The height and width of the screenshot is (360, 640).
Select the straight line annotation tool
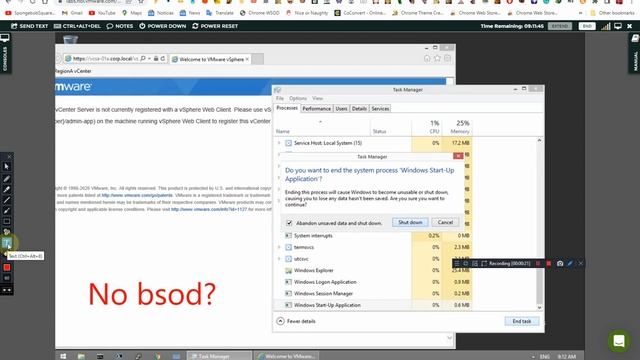(x=7, y=200)
